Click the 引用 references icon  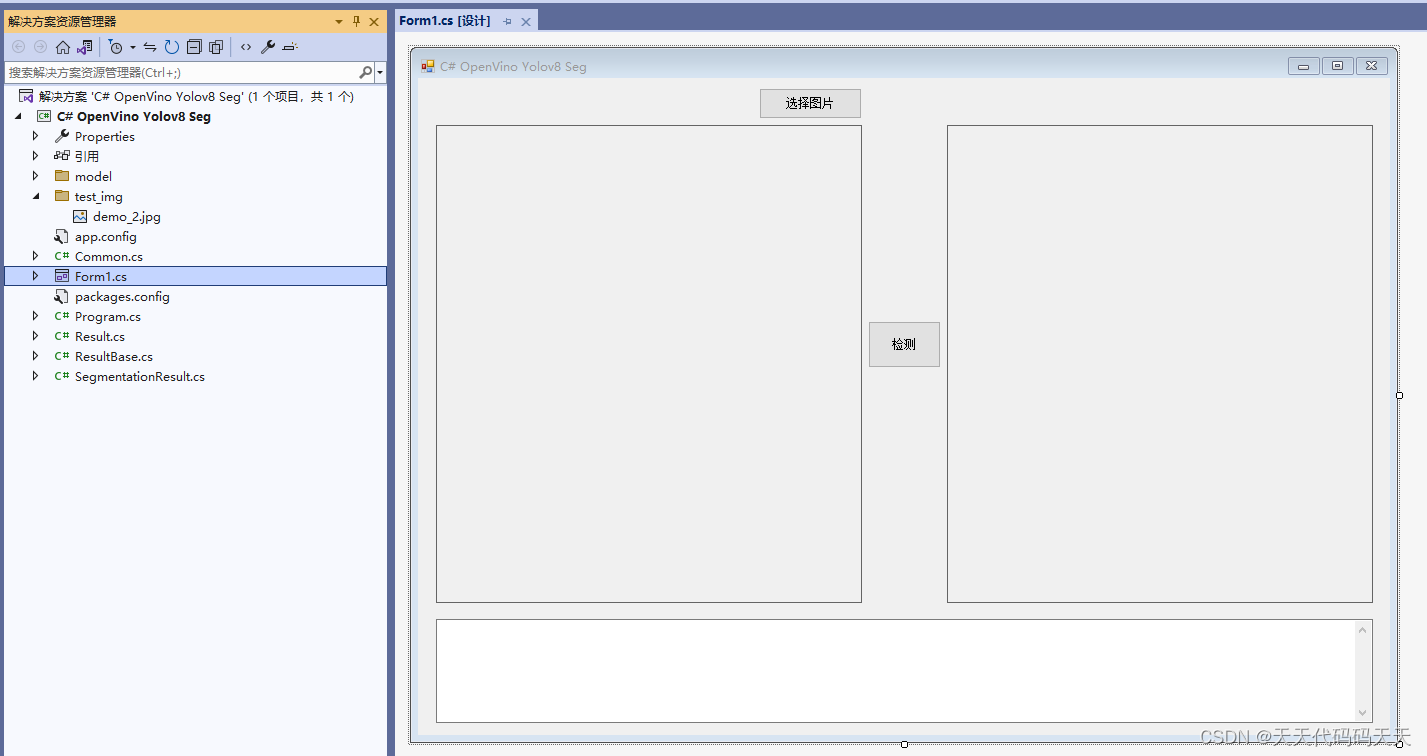point(62,156)
